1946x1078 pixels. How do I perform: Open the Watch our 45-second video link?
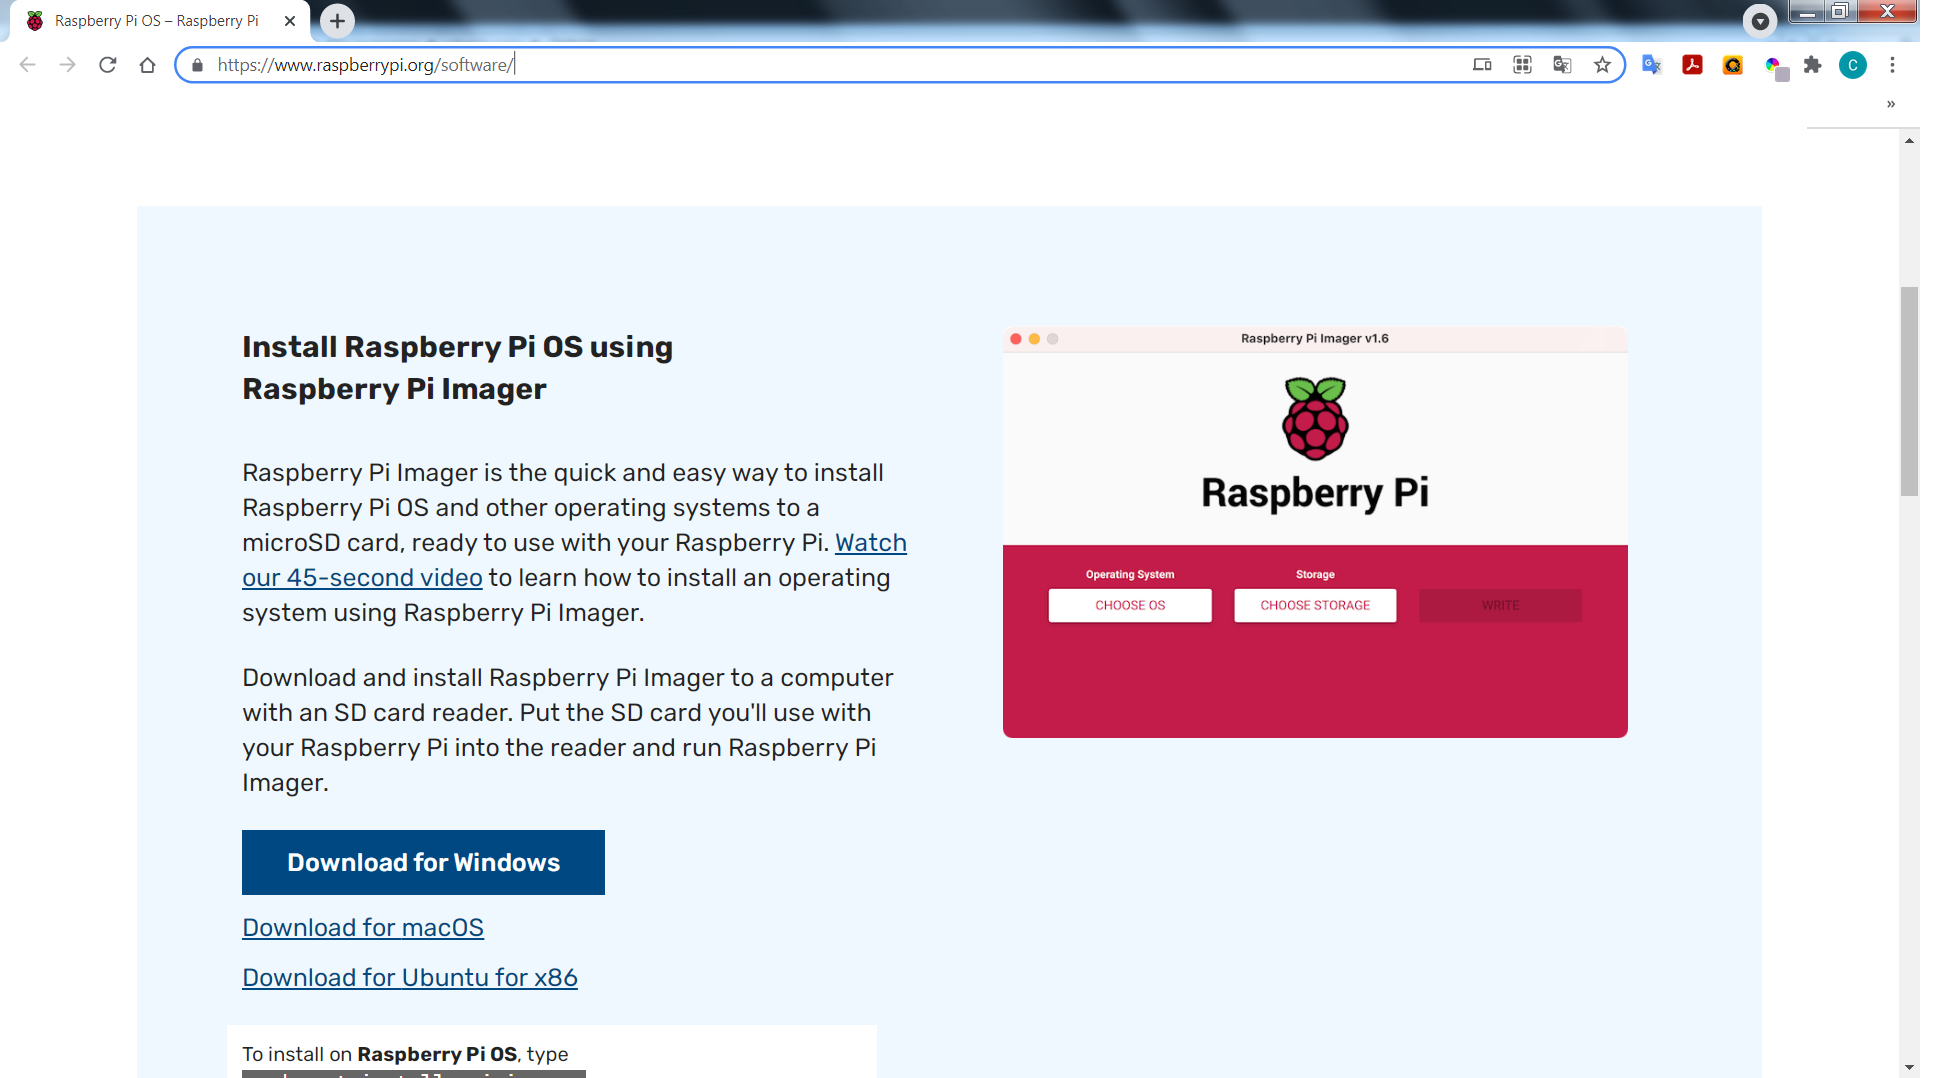pyautogui.click(x=362, y=577)
